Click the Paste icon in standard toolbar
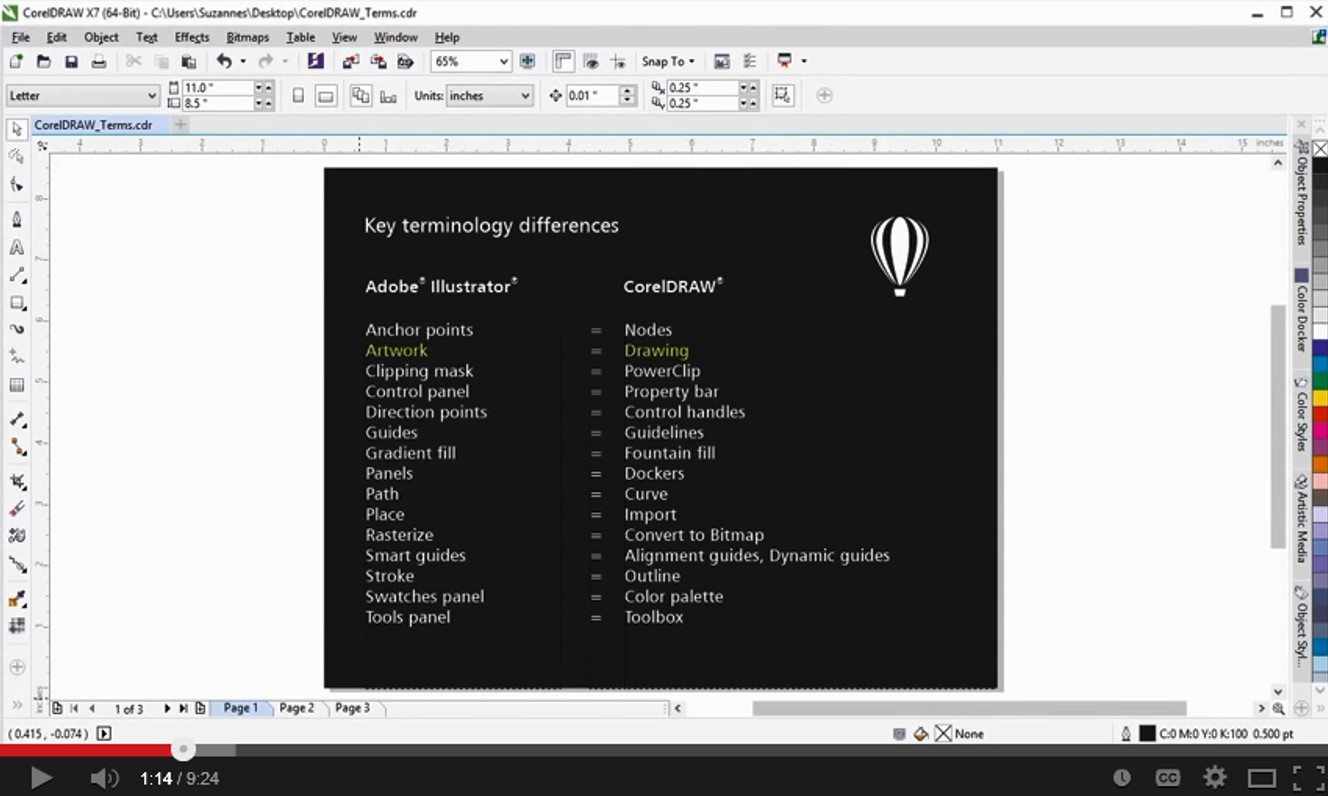Image resolution: width=1328 pixels, height=796 pixels. click(x=188, y=61)
